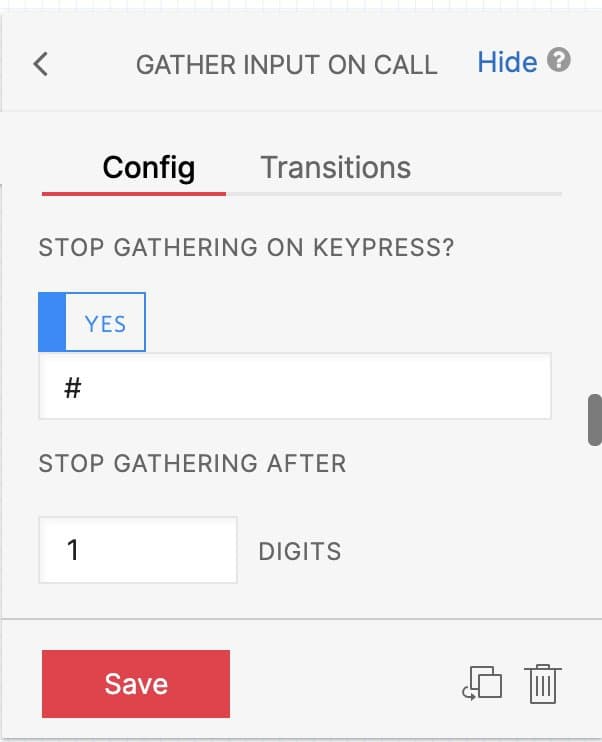Hide the Gather Input panel
The height and width of the screenshot is (742, 602).
point(507,62)
